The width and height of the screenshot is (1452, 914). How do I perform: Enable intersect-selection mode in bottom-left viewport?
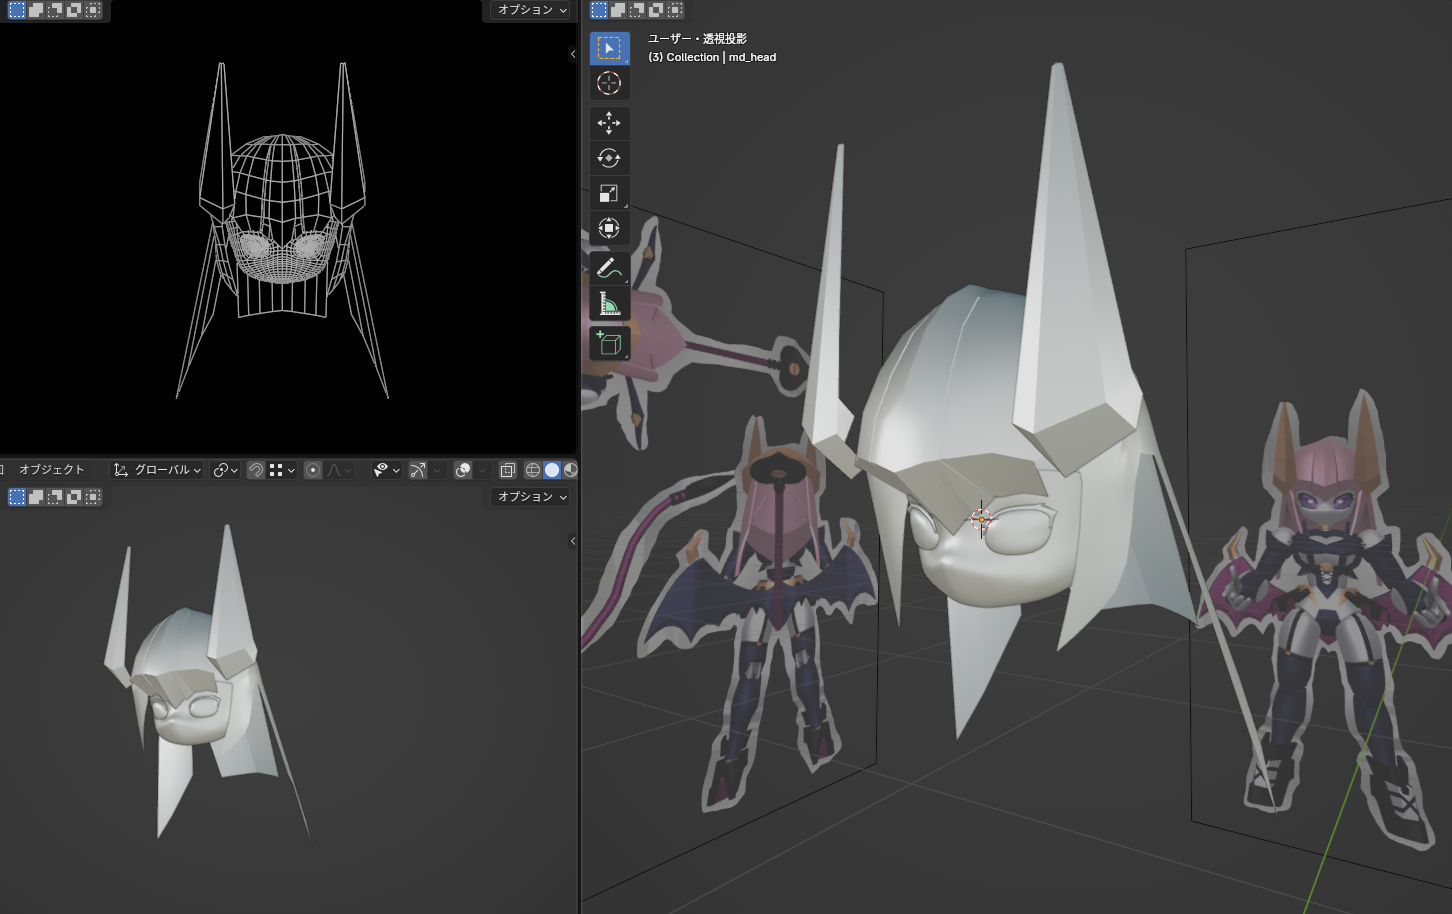point(93,497)
